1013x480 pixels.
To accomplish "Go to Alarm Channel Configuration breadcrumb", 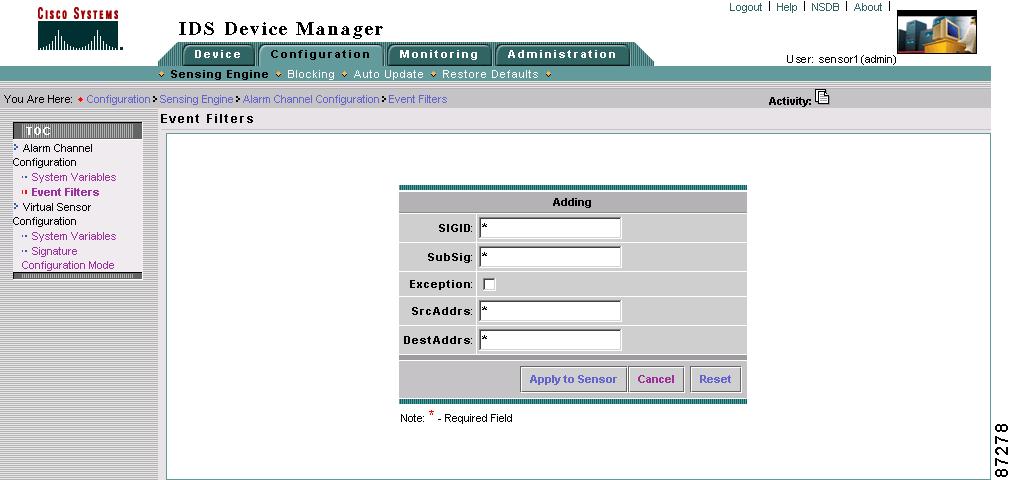I will coord(311,99).
